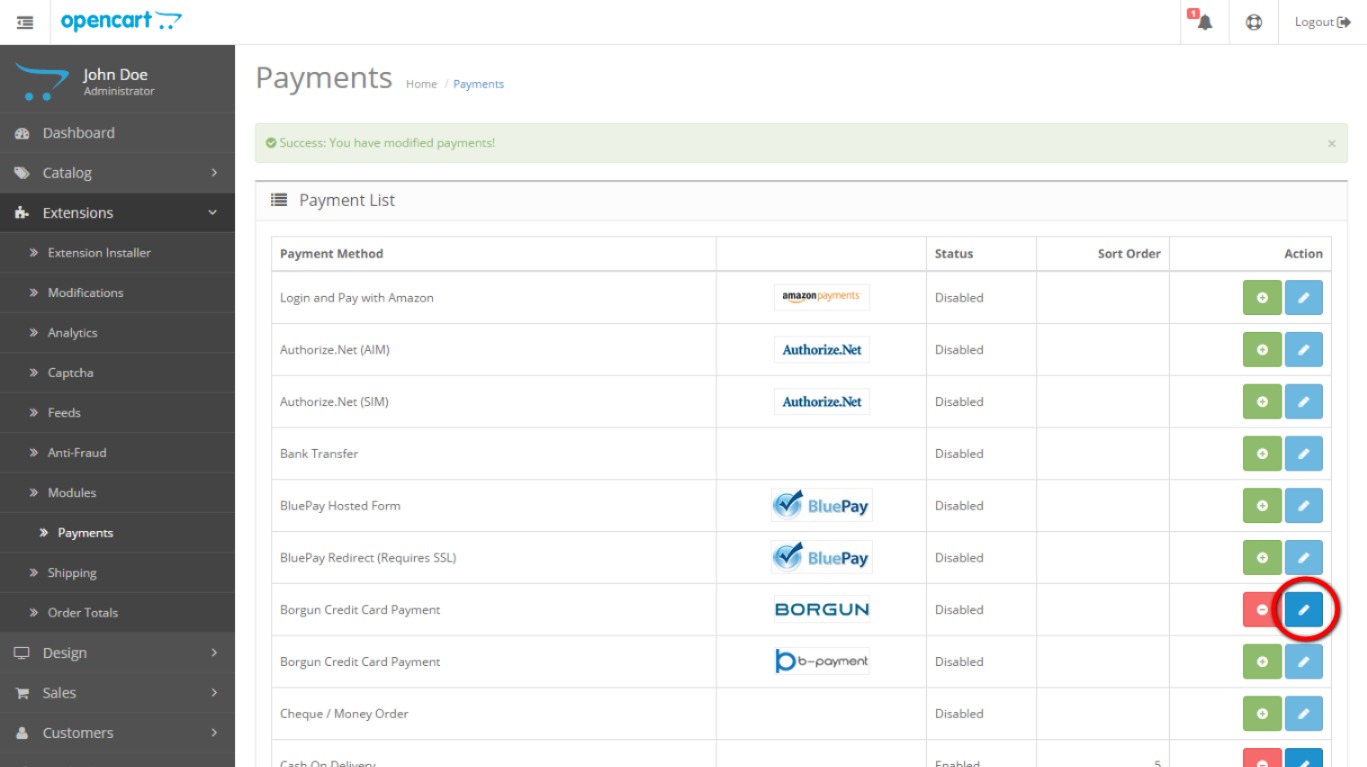Install Cheque / Money Order payment

click(1262, 714)
